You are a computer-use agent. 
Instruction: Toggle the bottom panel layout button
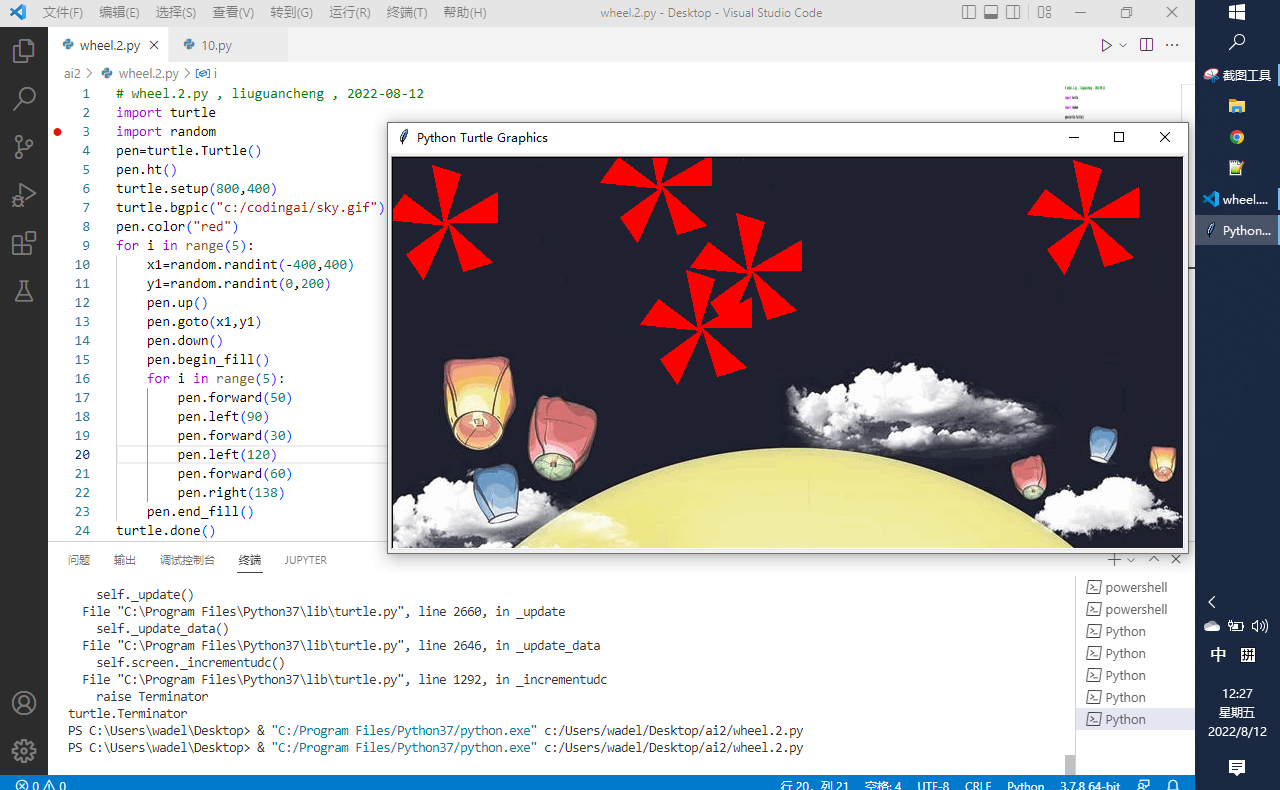[991, 13]
